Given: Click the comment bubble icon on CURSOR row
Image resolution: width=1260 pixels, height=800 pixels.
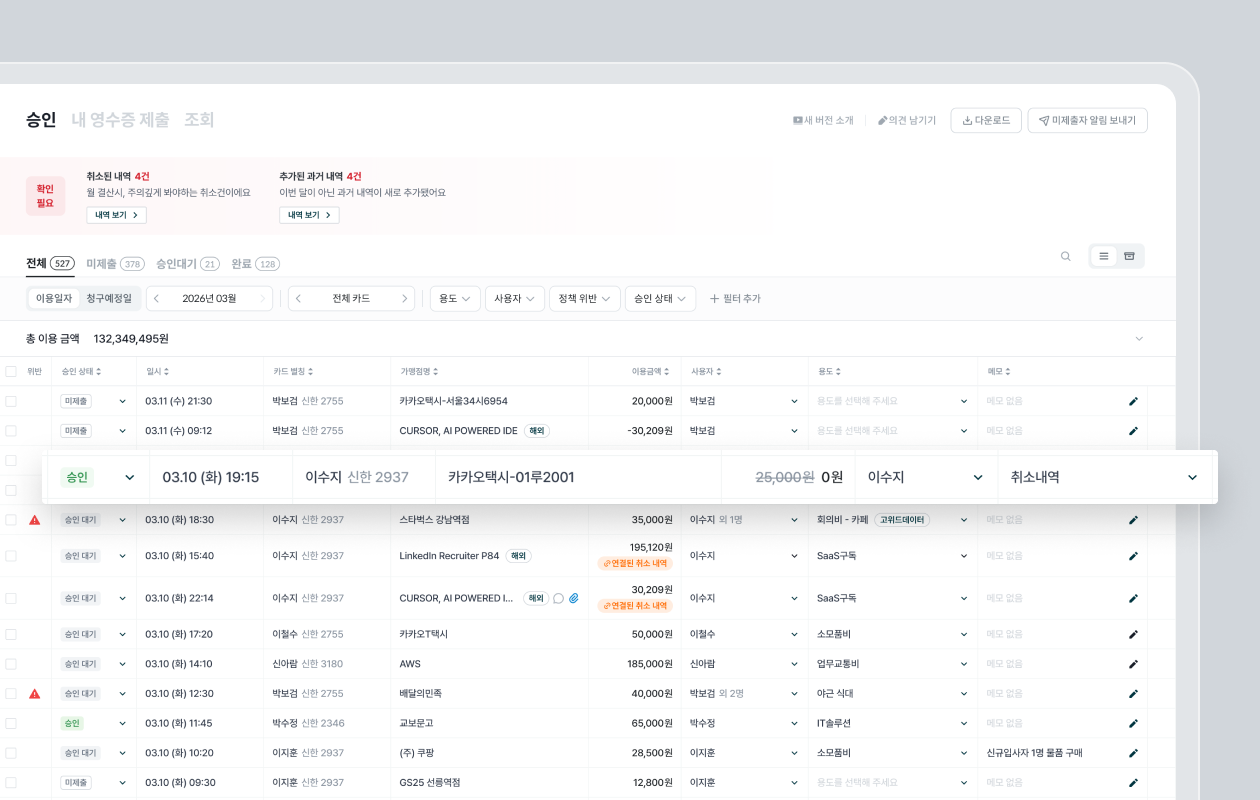Looking at the screenshot, I should [x=558, y=598].
